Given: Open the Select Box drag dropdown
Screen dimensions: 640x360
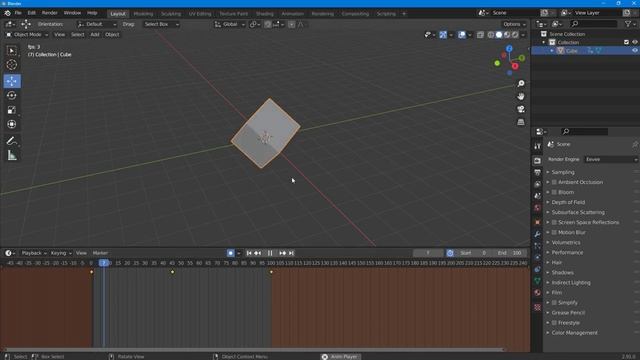Looking at the screenshot, I should click(161, 24).
